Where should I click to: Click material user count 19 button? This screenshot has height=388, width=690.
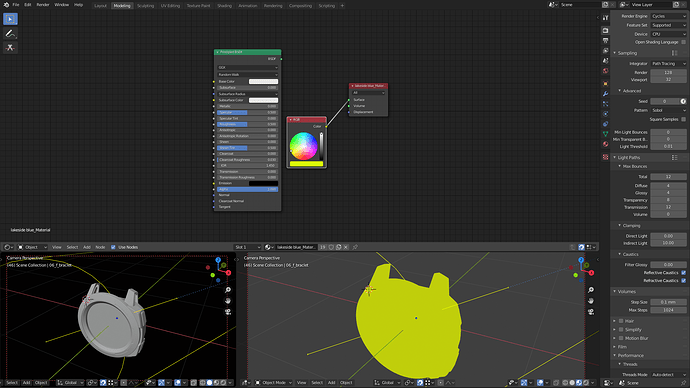pos(323,247)
